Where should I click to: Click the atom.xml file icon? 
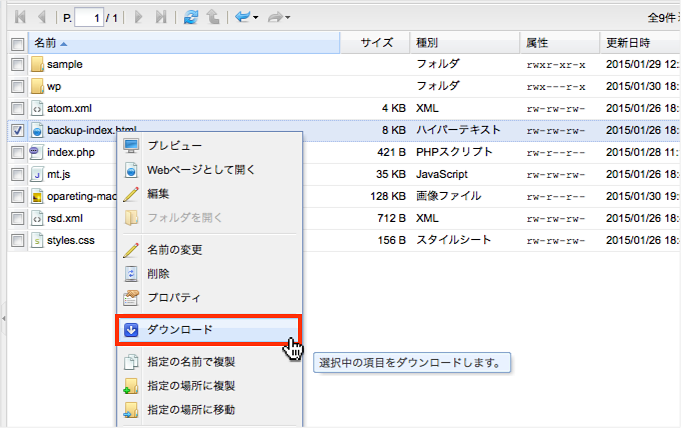(37, 108)
